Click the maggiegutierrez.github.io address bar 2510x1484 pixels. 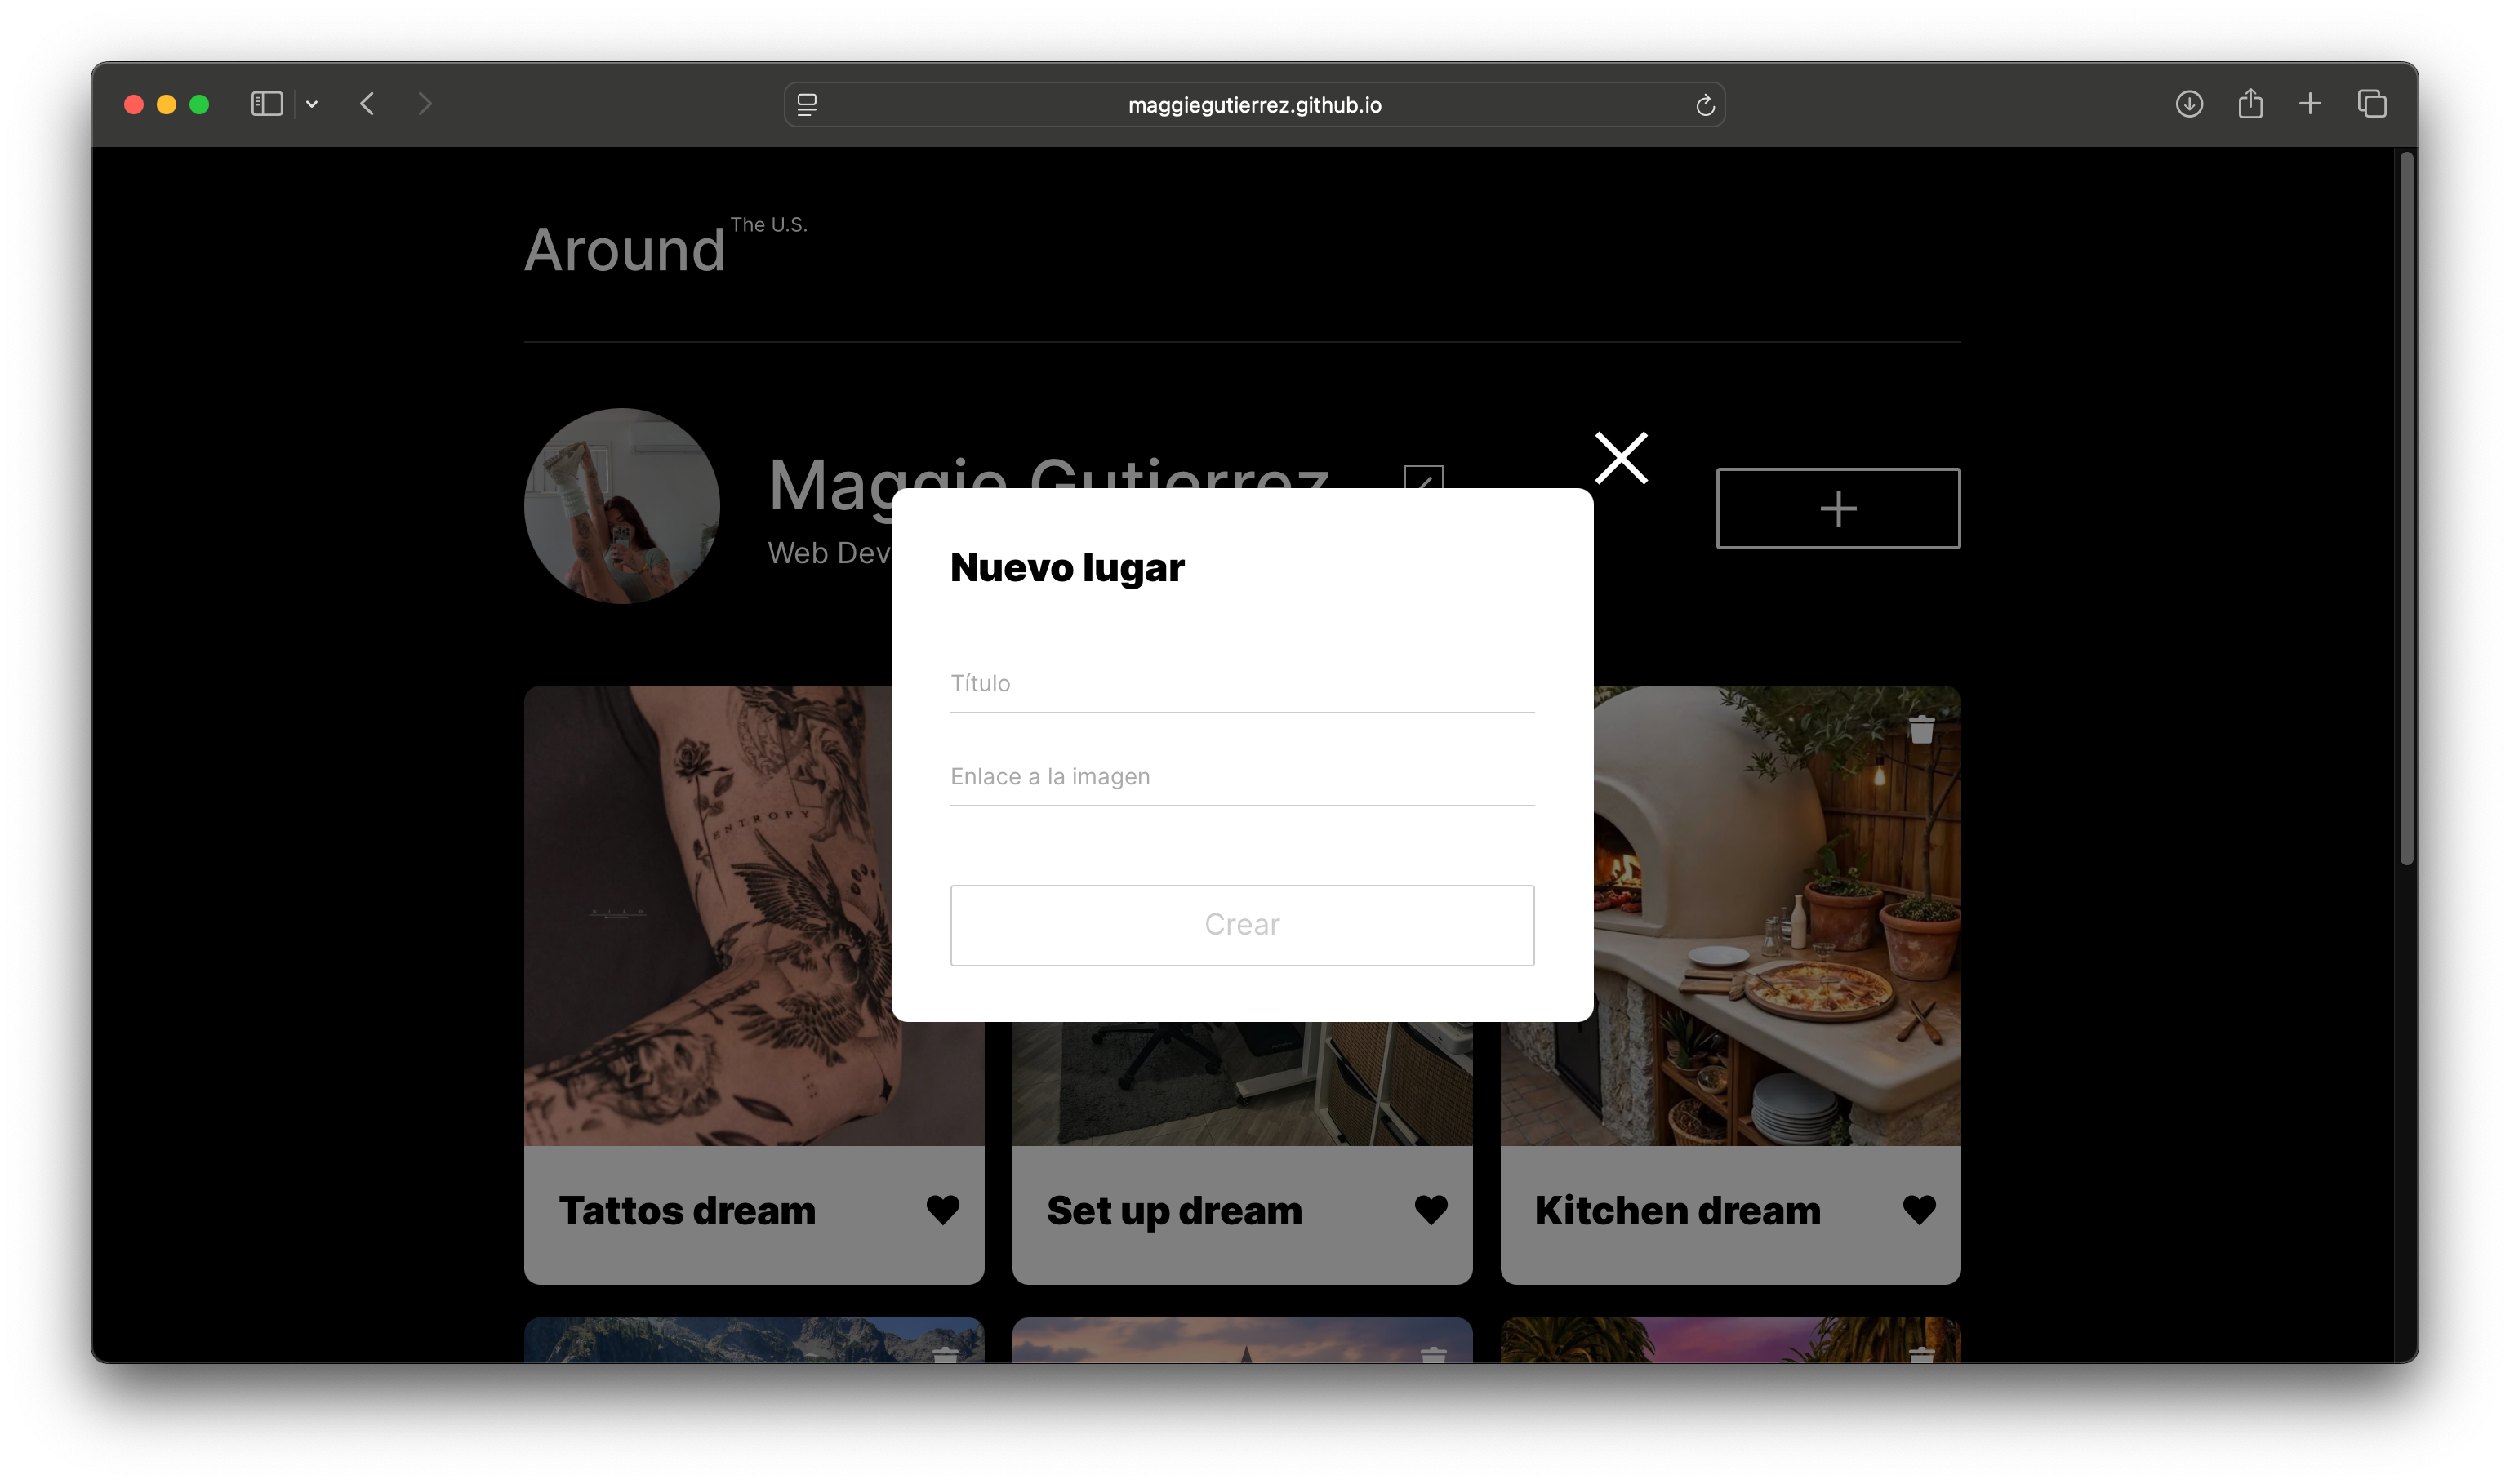click(x=1254, y=105)
